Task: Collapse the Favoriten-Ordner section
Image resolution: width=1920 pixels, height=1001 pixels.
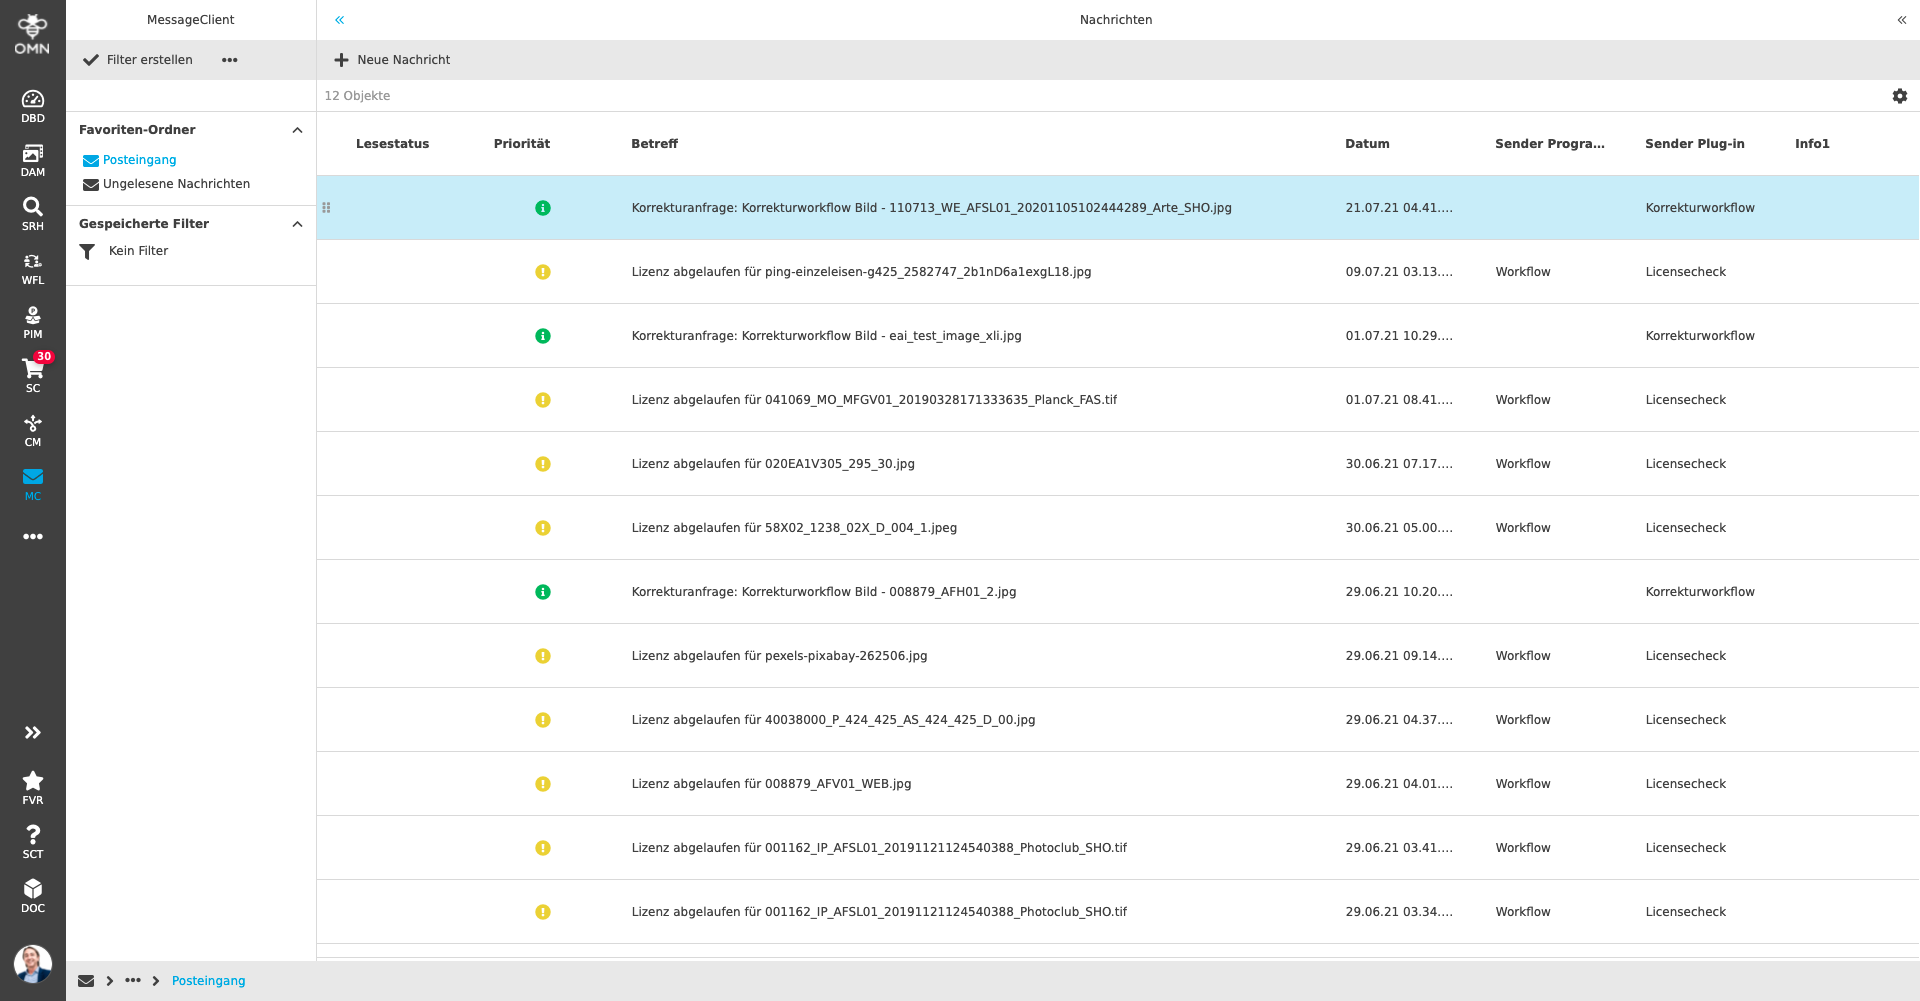Action: coord(297,130)
